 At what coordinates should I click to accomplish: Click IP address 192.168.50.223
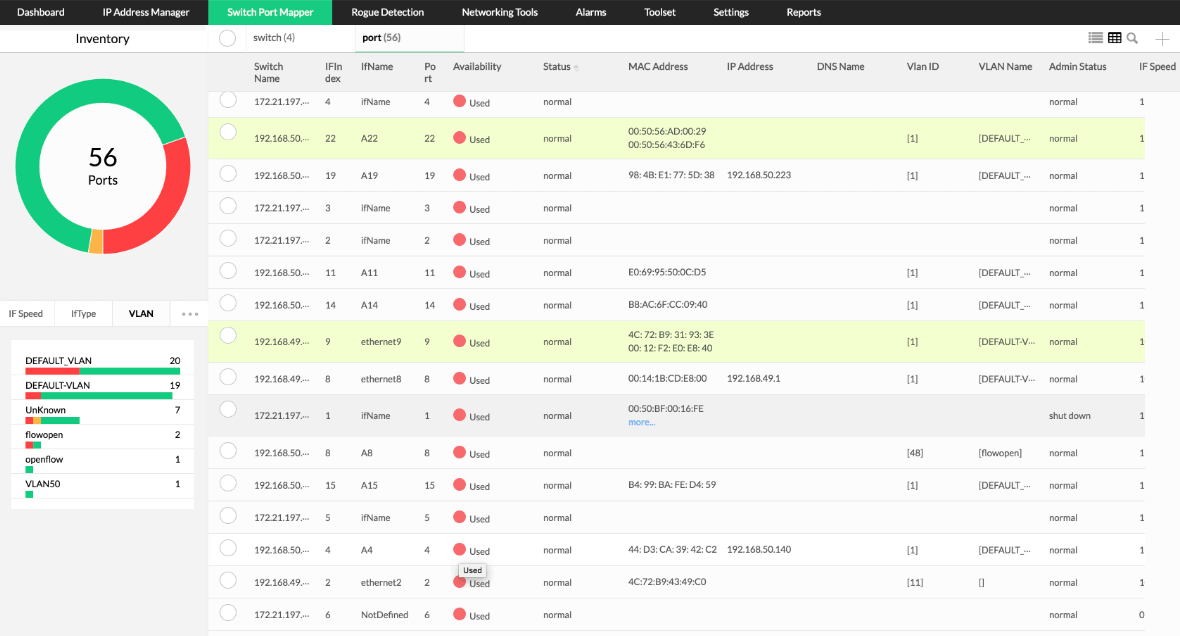point(759,175)
